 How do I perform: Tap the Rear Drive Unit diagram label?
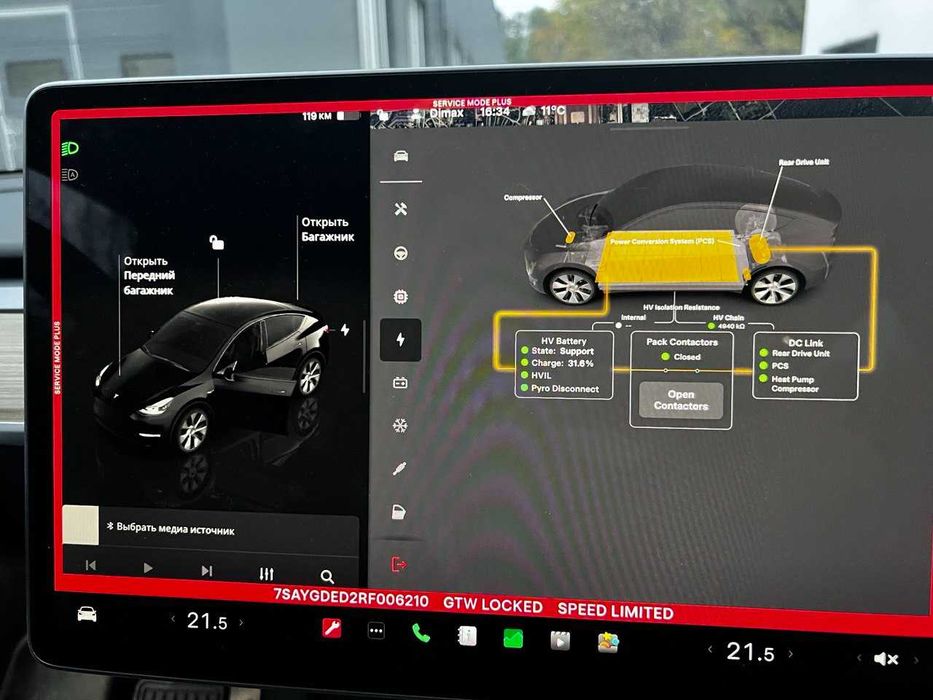click(804, 162)
